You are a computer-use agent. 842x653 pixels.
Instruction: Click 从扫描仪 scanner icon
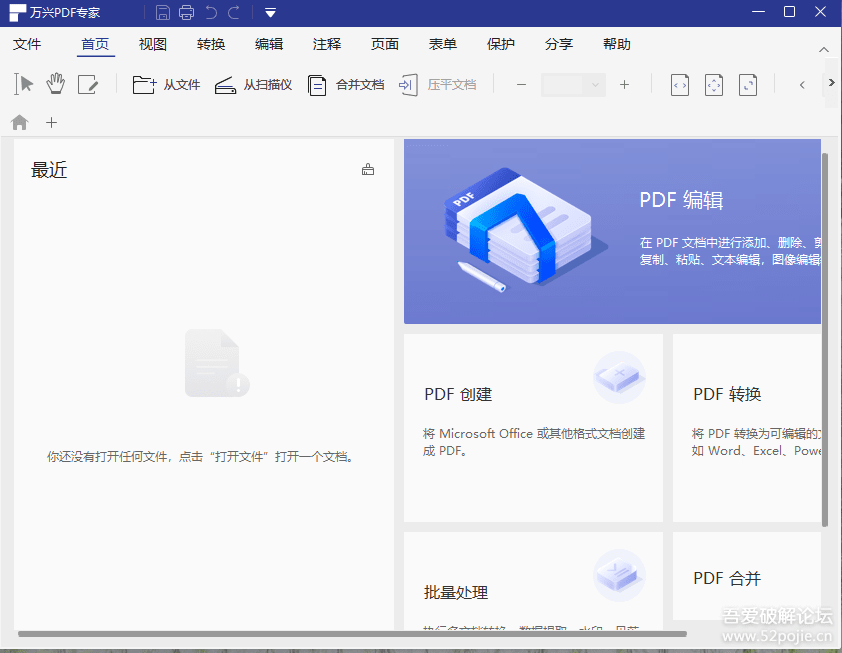point(253,85)
